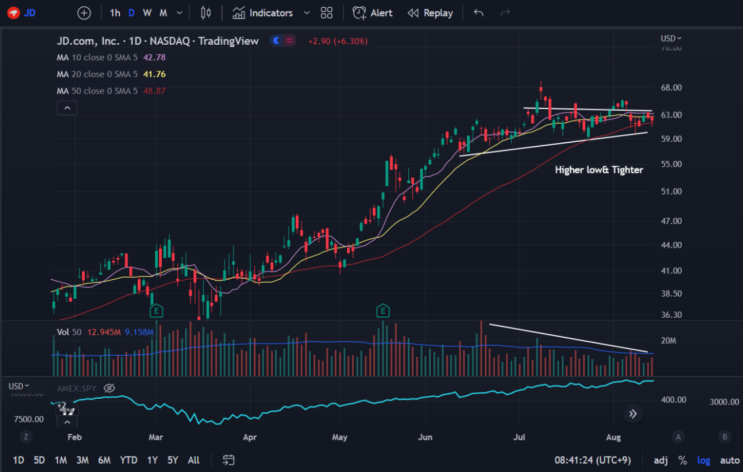
Task: Toggle log scale
Action: (x=704, y=460)
